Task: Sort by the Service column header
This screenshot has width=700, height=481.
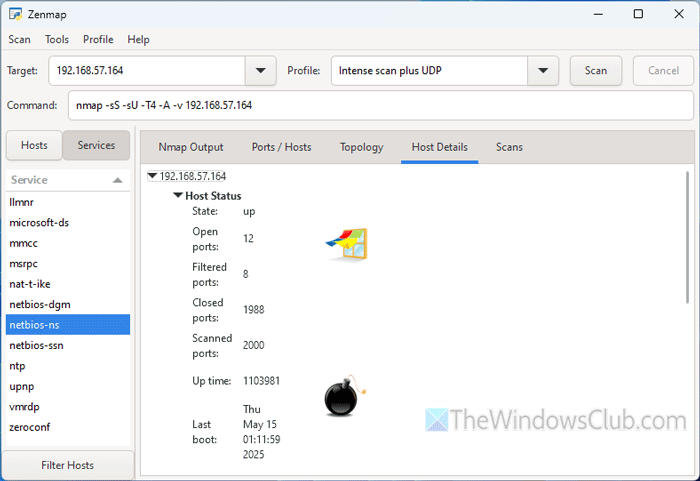Action: click(x=68, y=180)
